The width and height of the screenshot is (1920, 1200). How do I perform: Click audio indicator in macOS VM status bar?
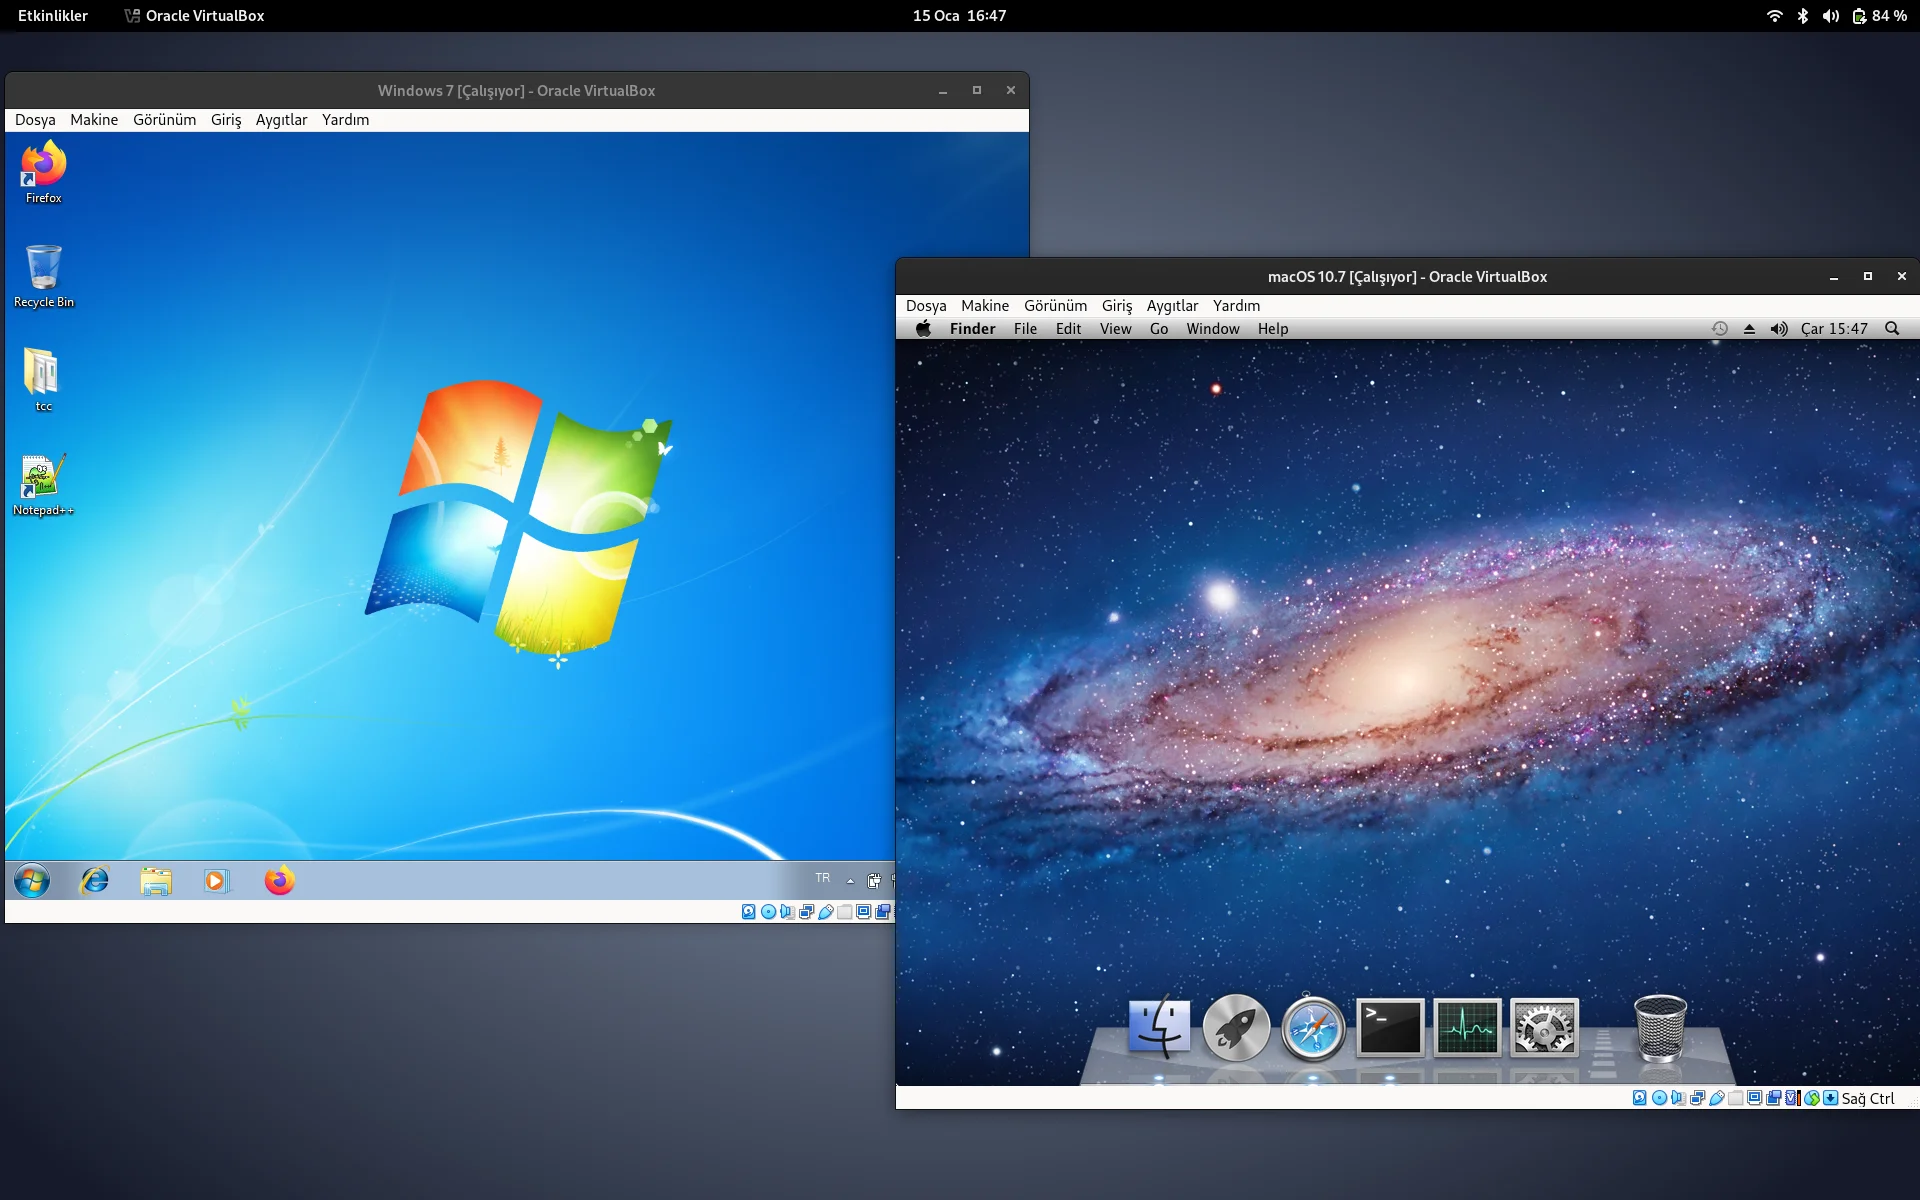(1678, 1098)
